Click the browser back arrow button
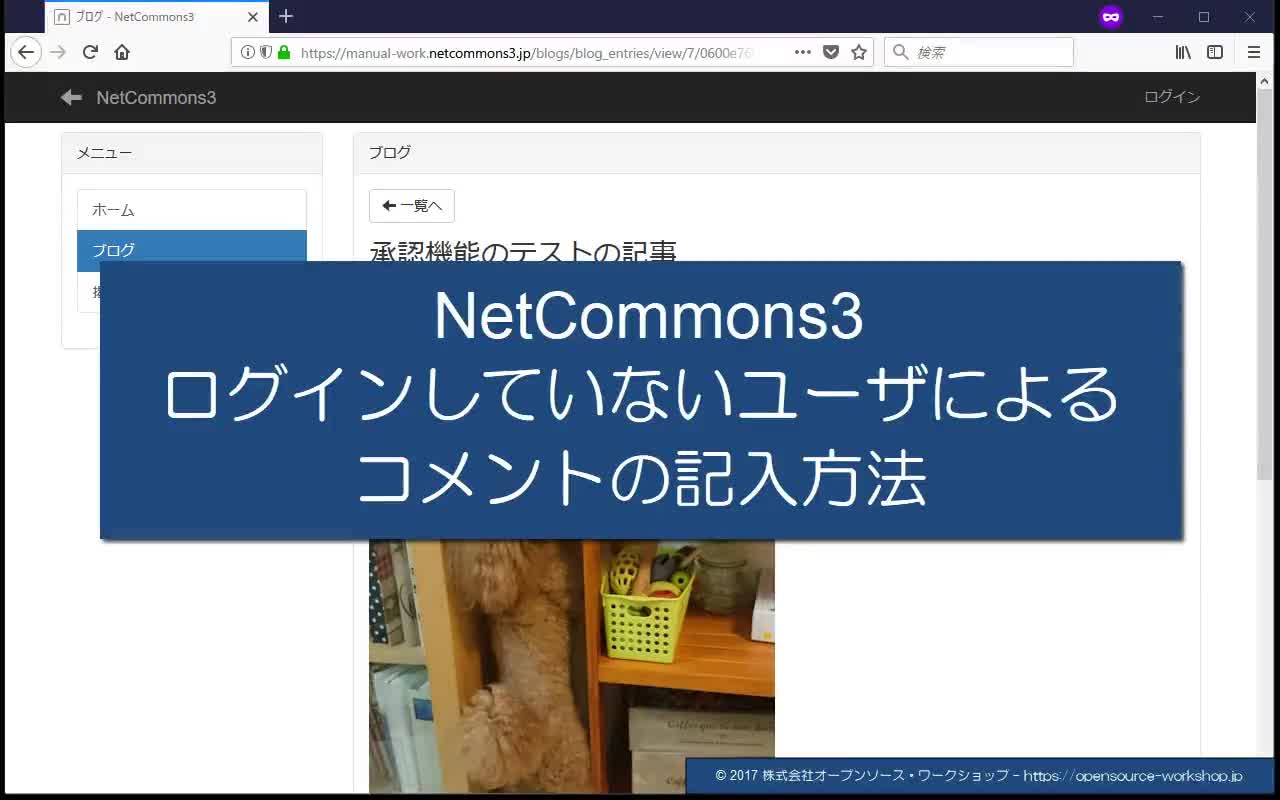 click(26, 52)
